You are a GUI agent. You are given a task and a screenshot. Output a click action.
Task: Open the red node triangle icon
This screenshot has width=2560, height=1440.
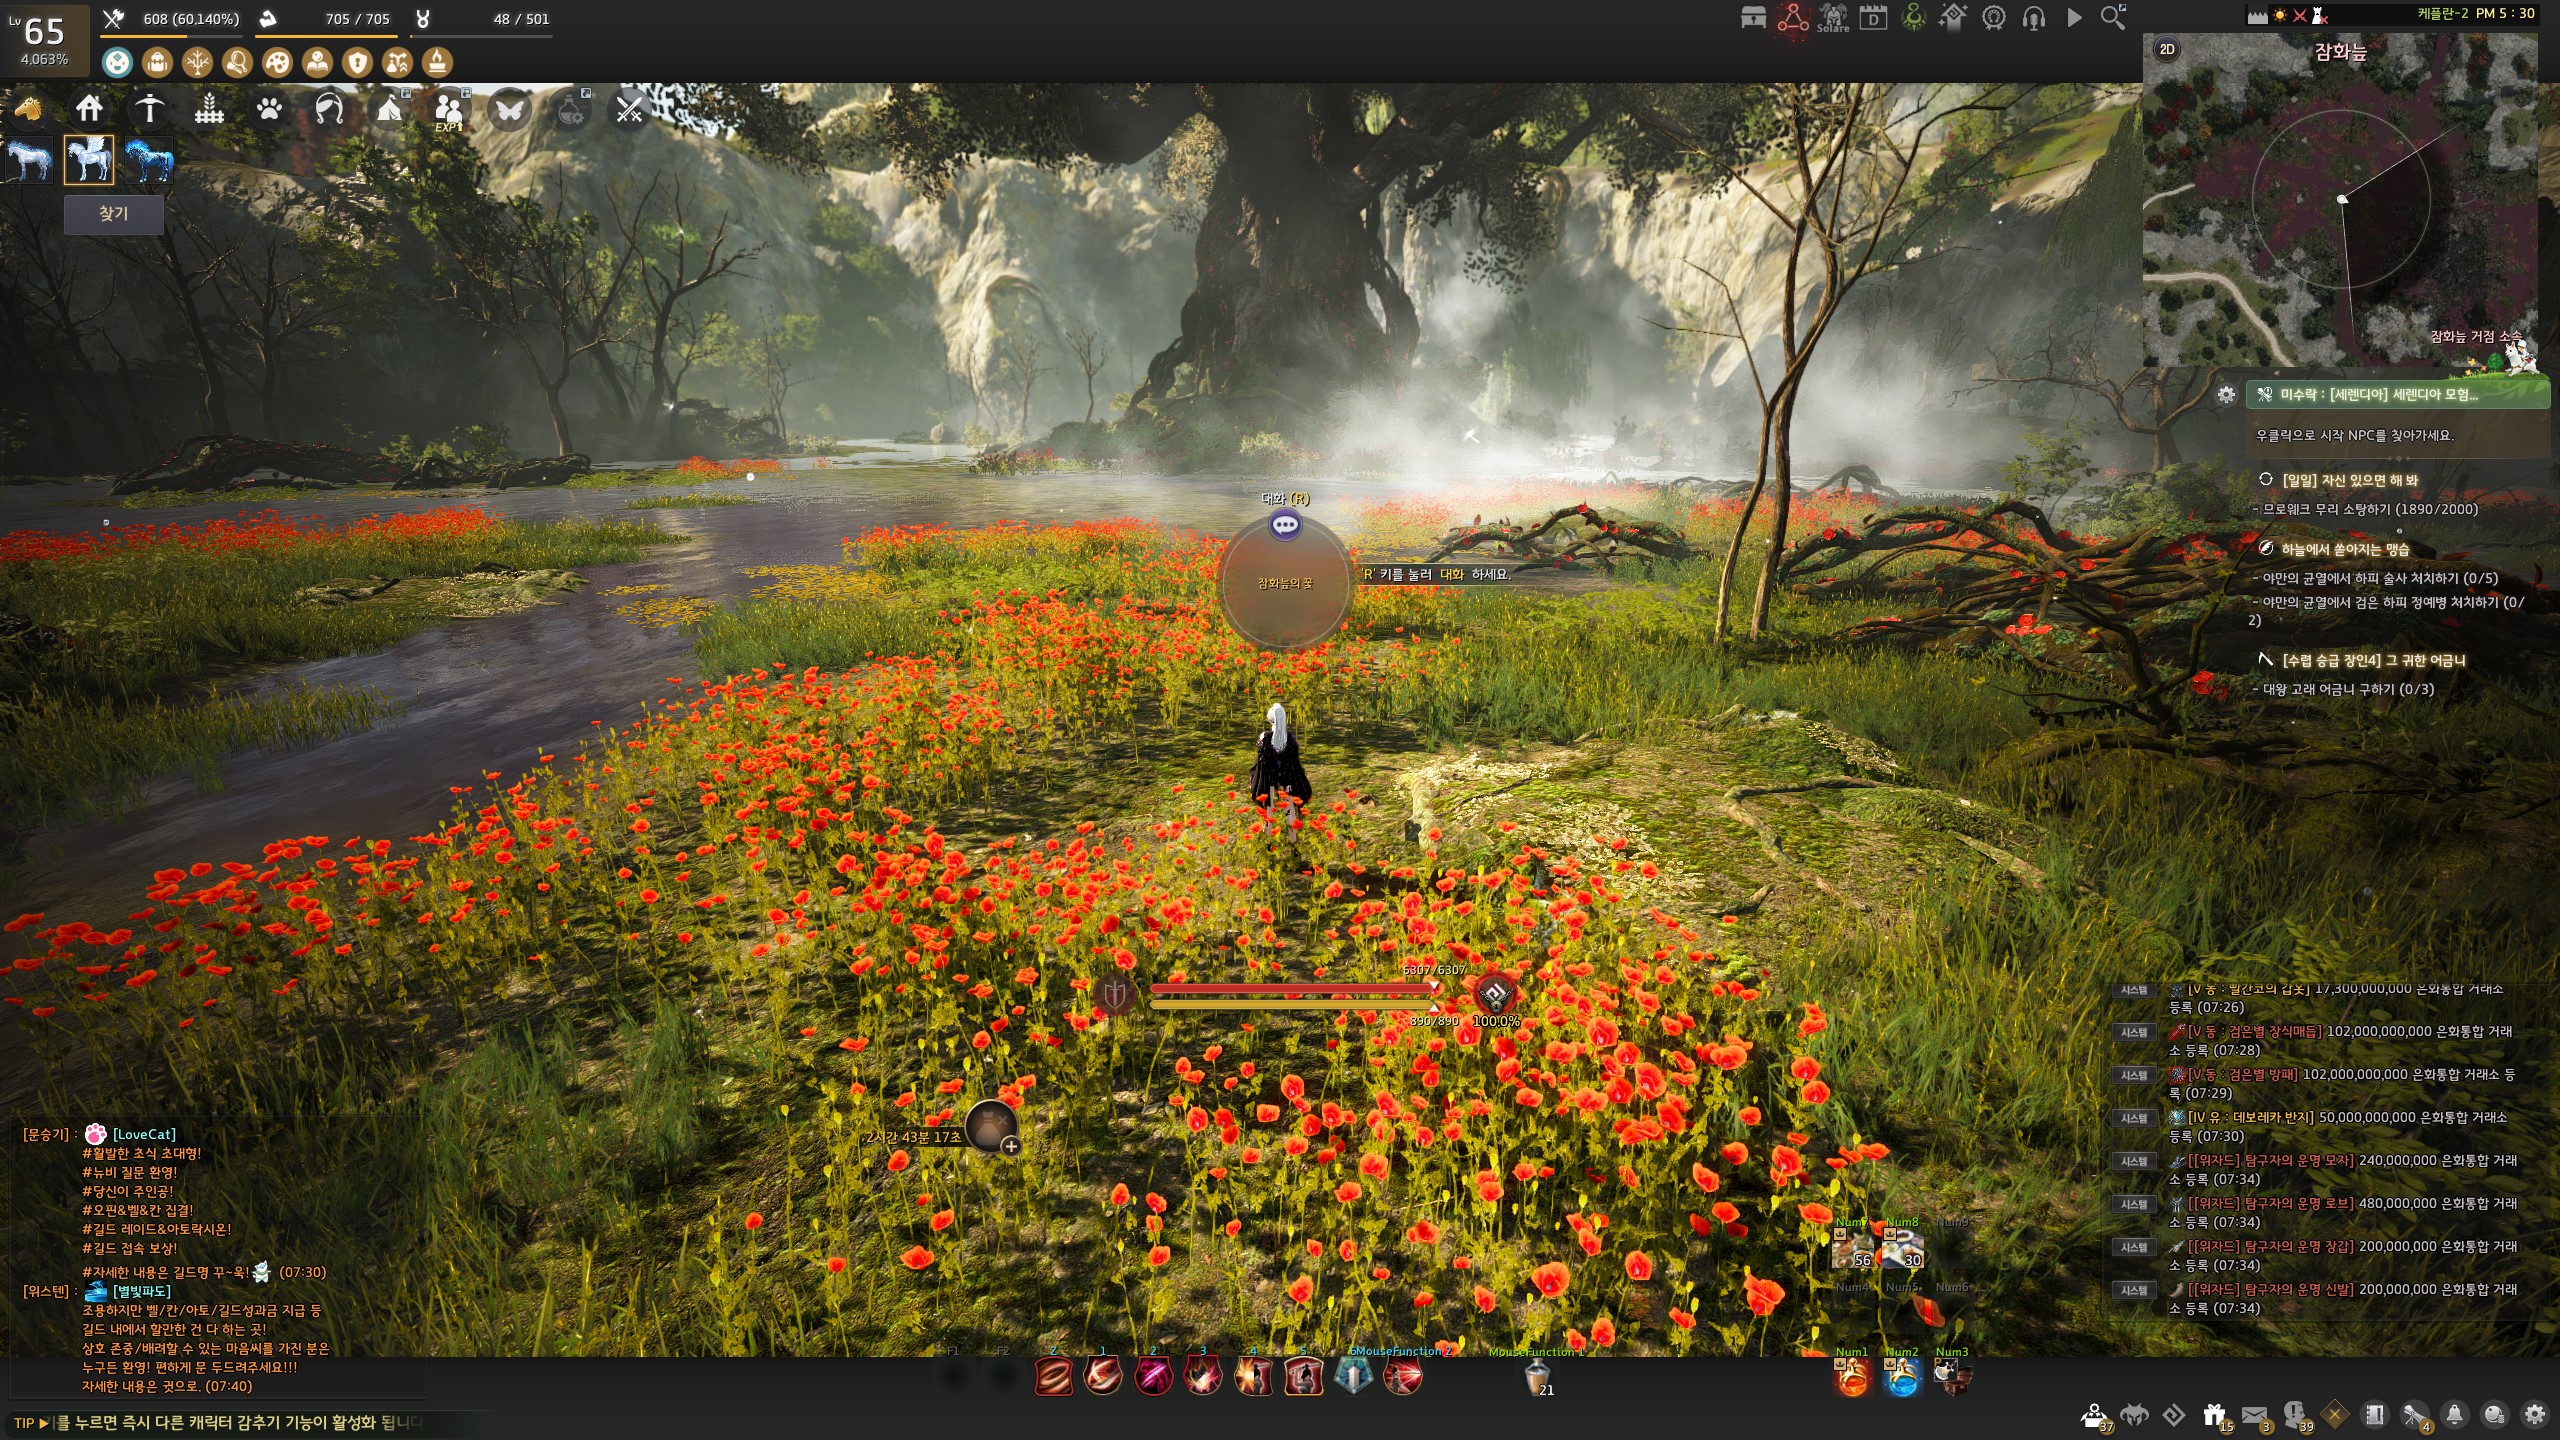click(1793, 17)
